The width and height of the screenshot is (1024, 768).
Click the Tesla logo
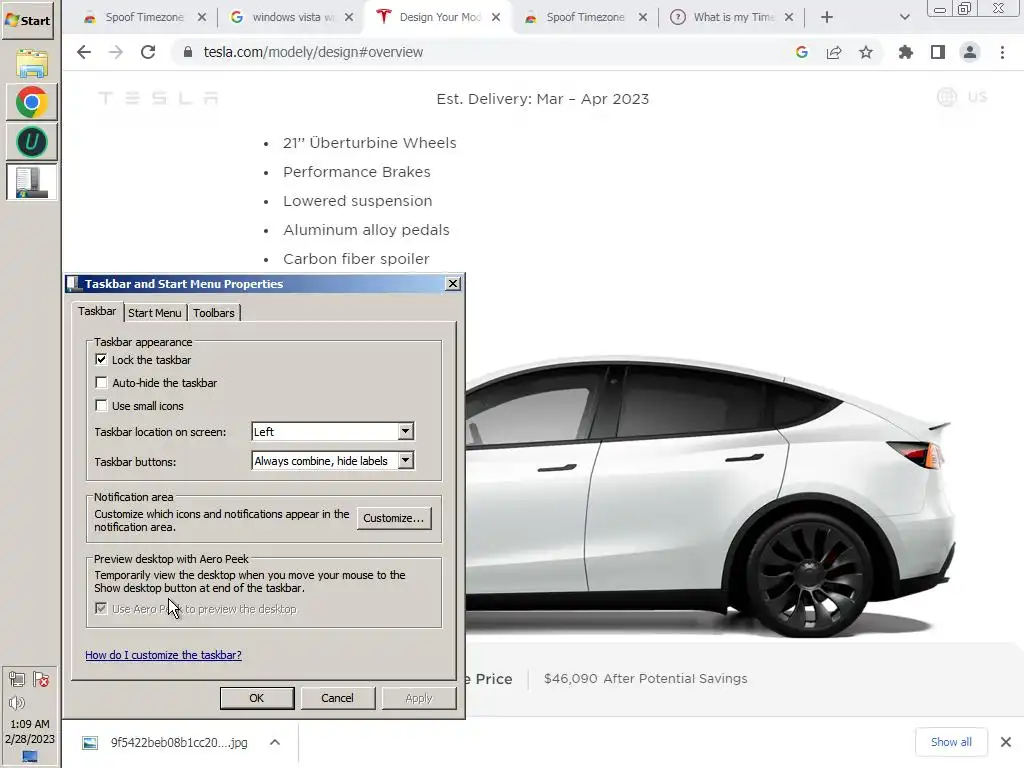click(158, 99)
